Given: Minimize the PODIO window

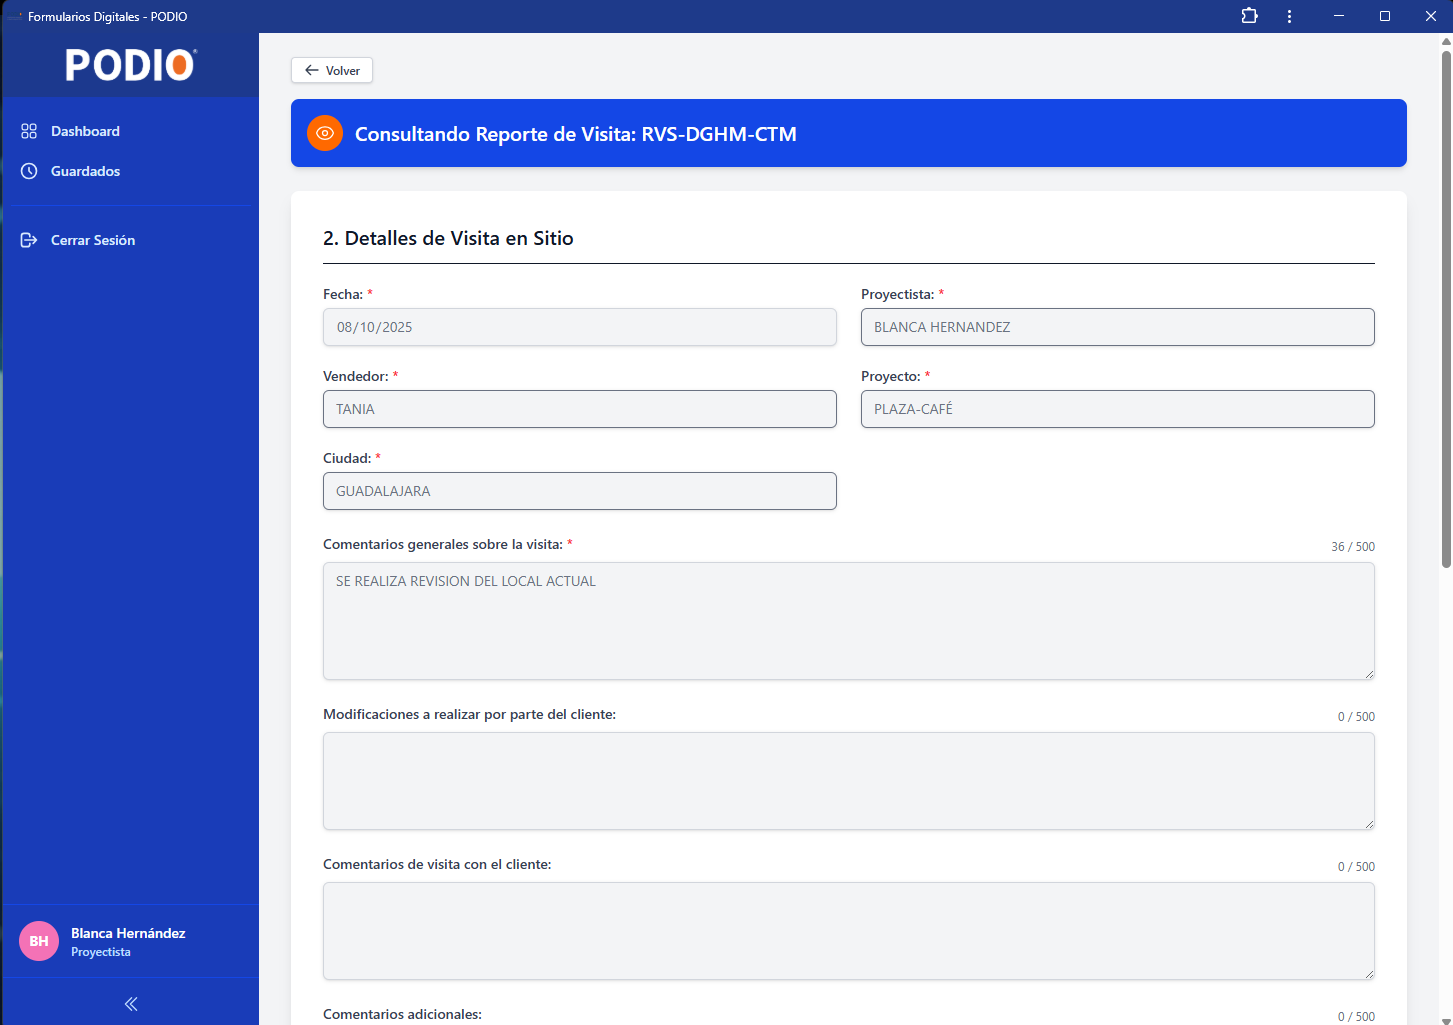Looking at the screenshot, I should [1338, 16].
